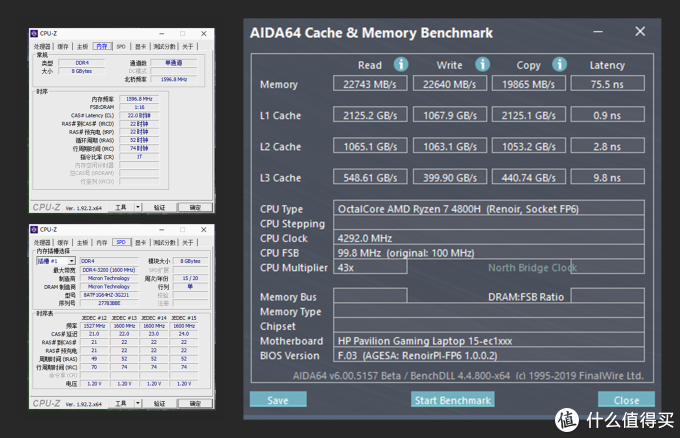This screenshot has height=438, width=680.
Task: Open the 显卡 tab in the upper CPU-Z window
Action: [x=141, y=46]
